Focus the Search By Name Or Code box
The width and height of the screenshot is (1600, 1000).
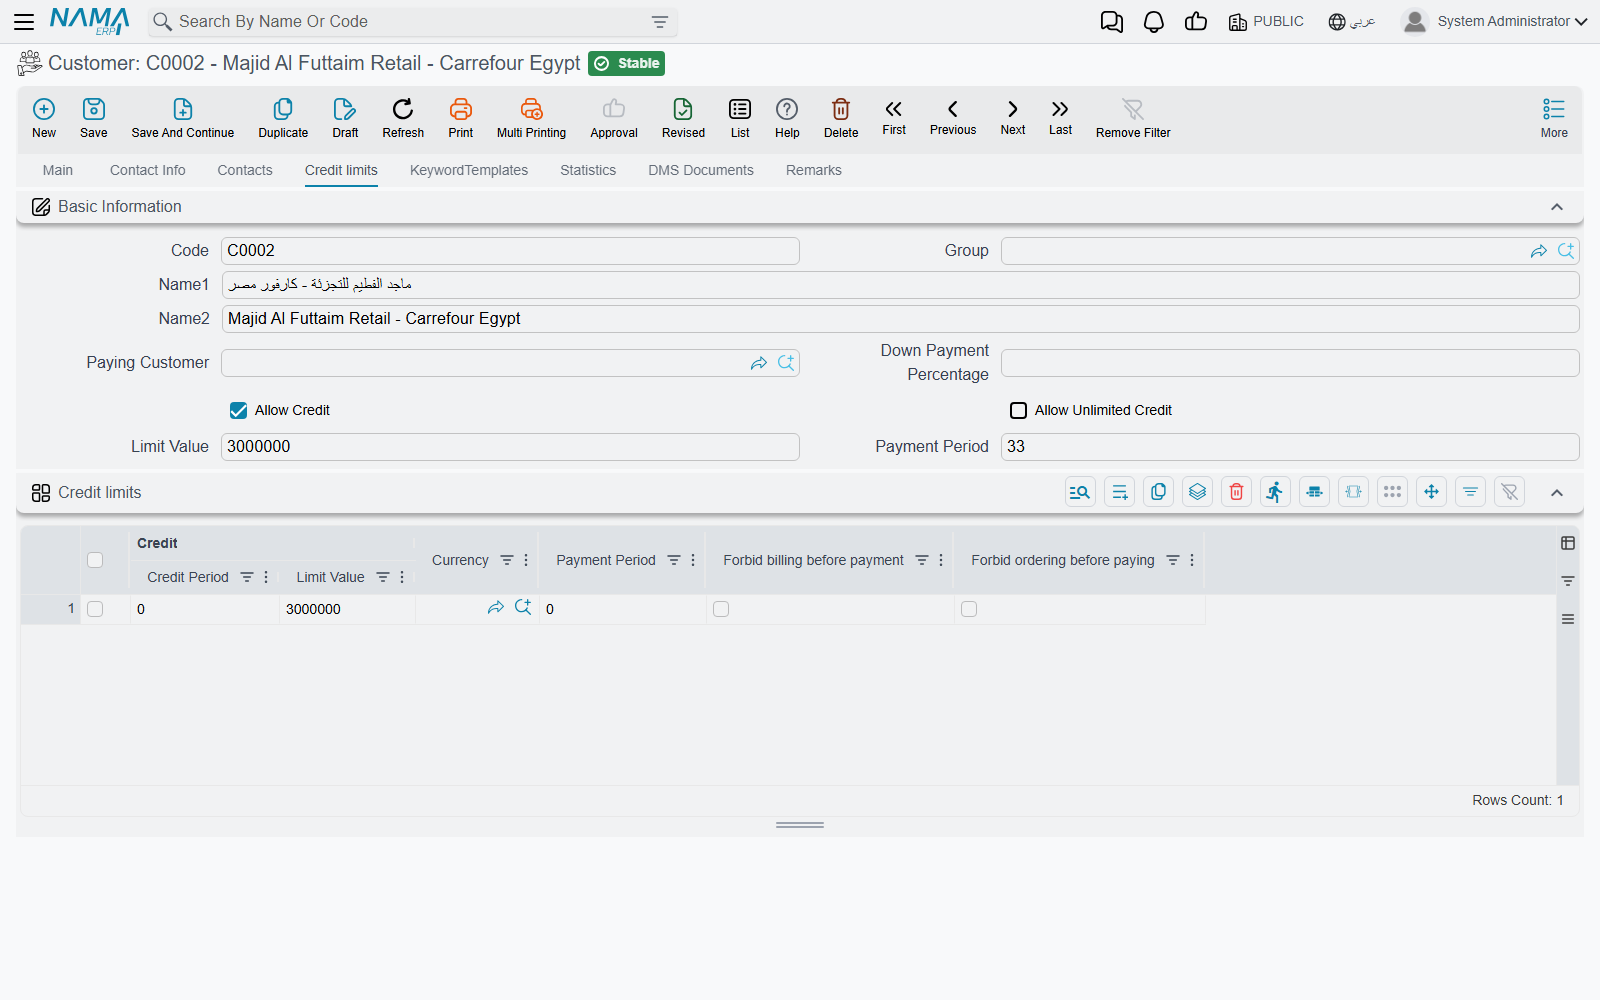410,22
